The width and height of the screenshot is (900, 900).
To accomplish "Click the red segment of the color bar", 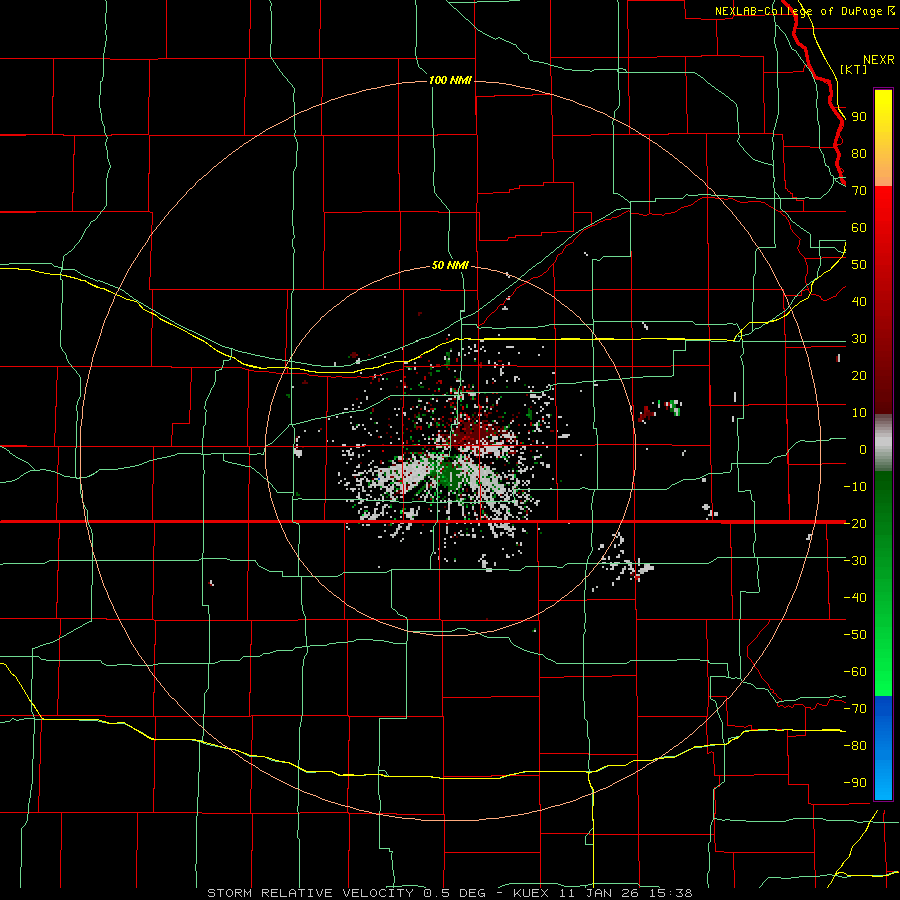I will click(883, 298).
